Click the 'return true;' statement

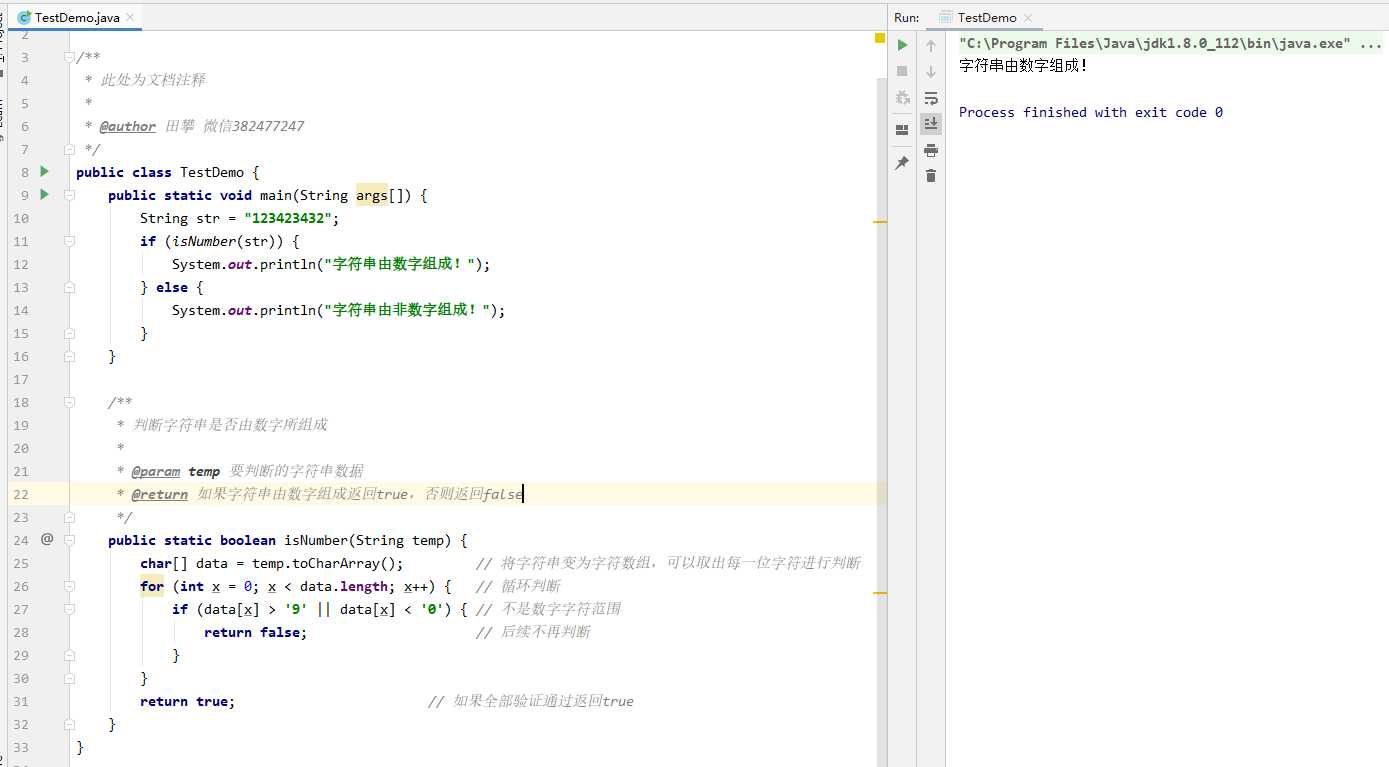187,701
